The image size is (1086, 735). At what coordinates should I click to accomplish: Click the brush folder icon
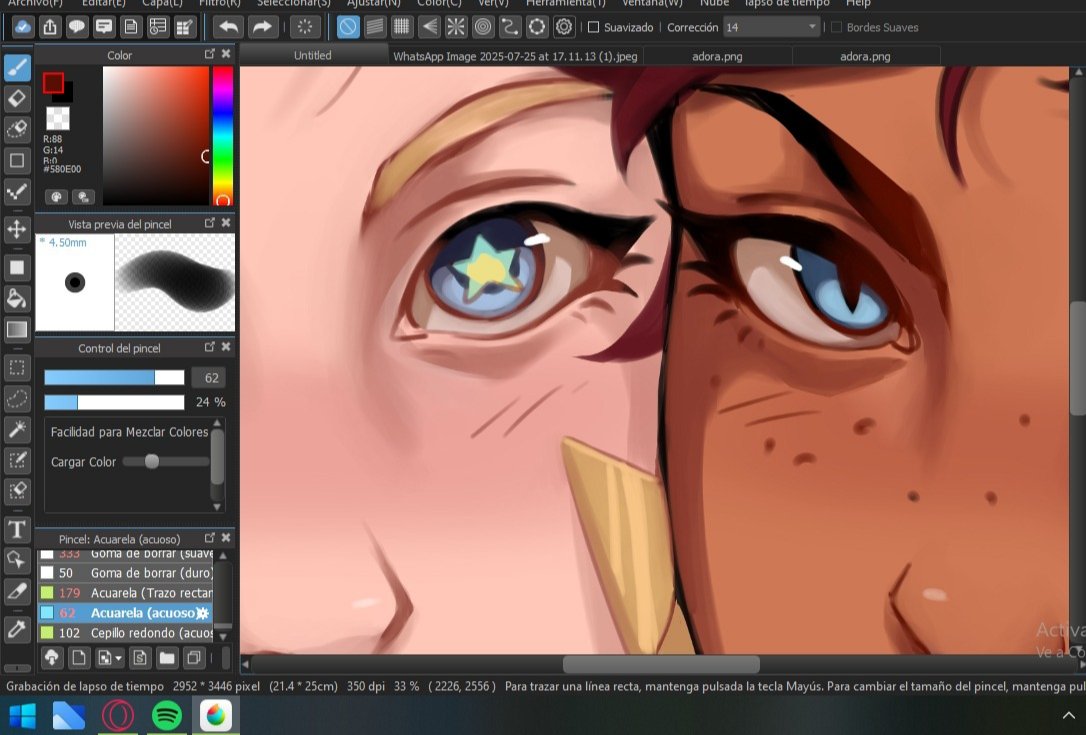[167, 657]
